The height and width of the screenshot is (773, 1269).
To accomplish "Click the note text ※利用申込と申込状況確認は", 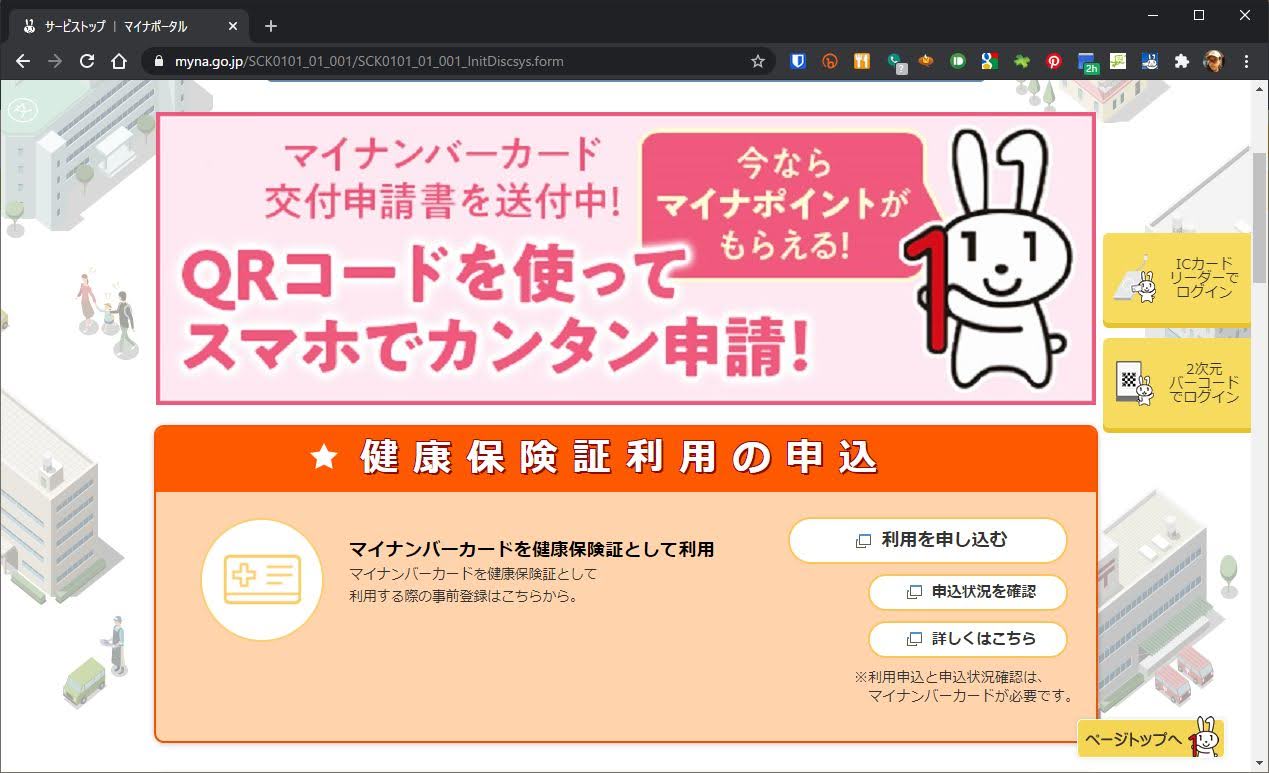I will (x=948, y=677).
